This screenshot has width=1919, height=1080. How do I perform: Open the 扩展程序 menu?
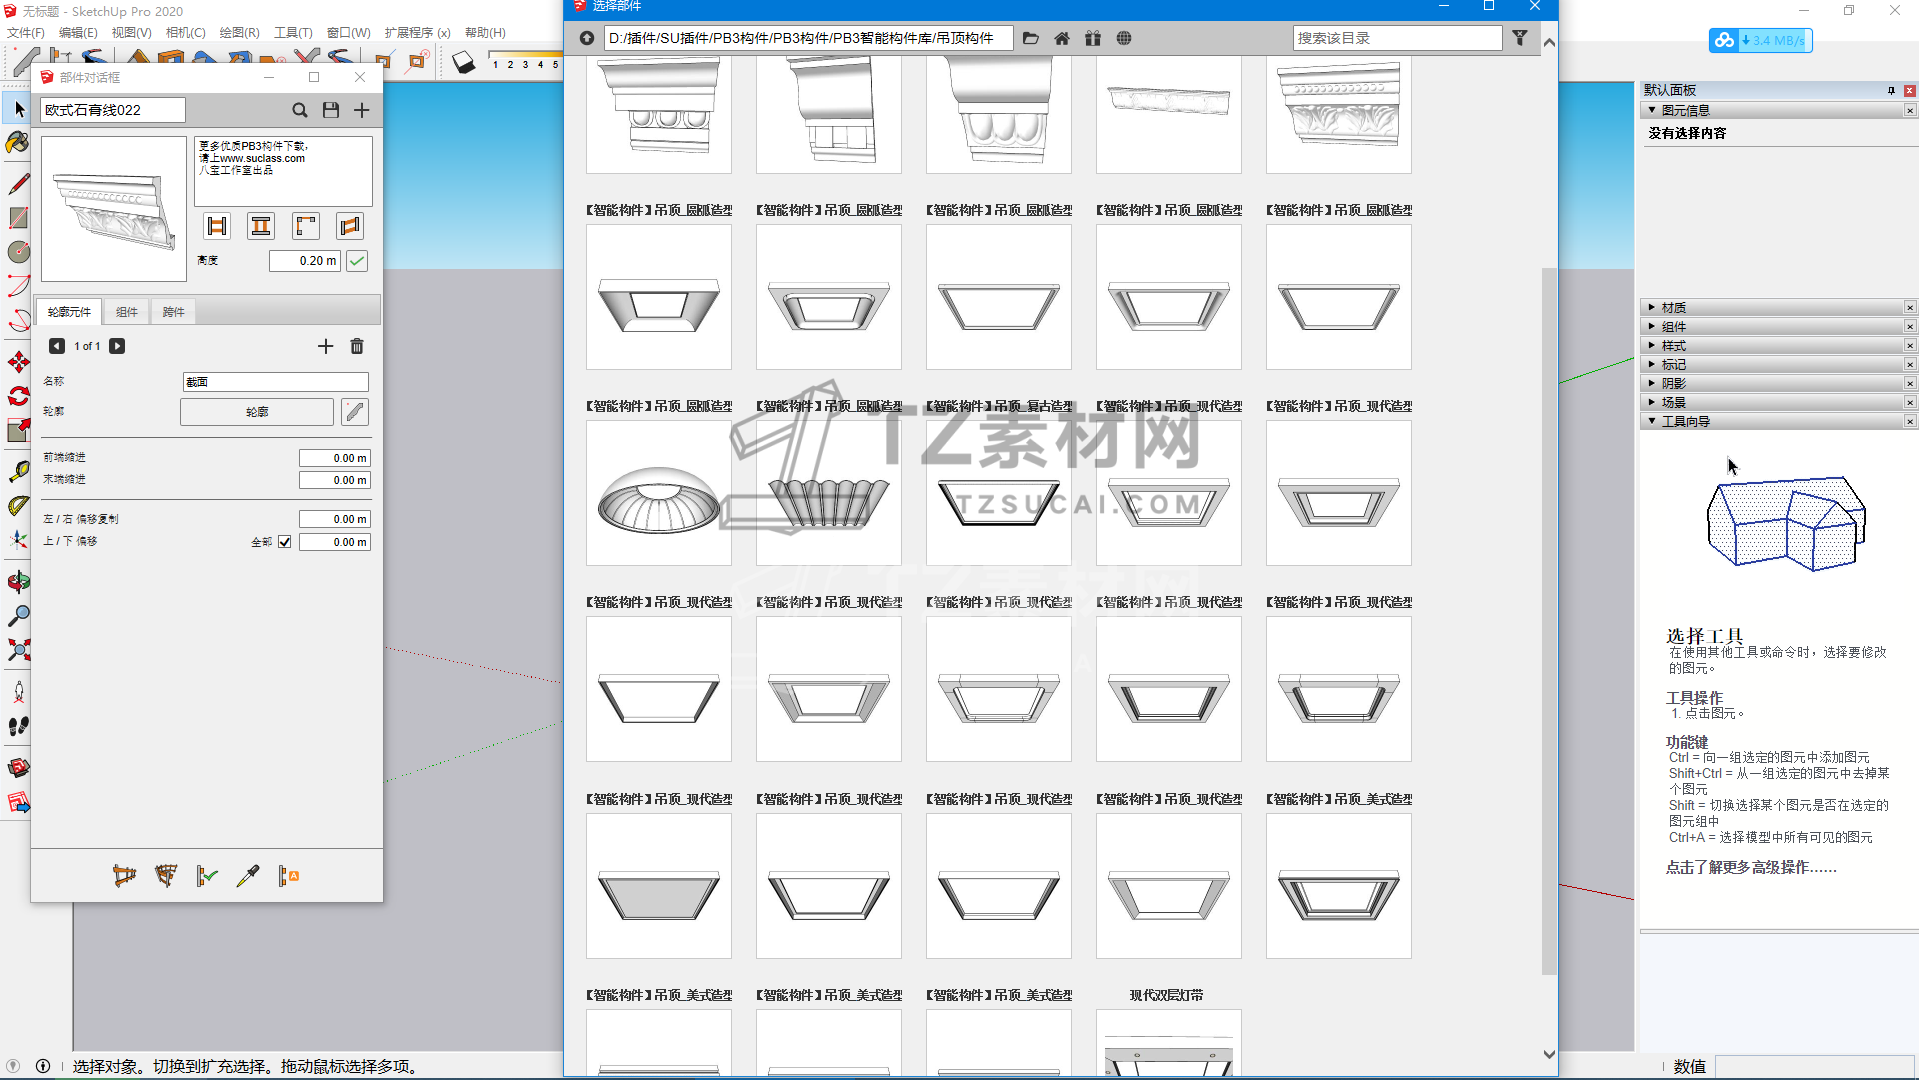tap(417, 33)
